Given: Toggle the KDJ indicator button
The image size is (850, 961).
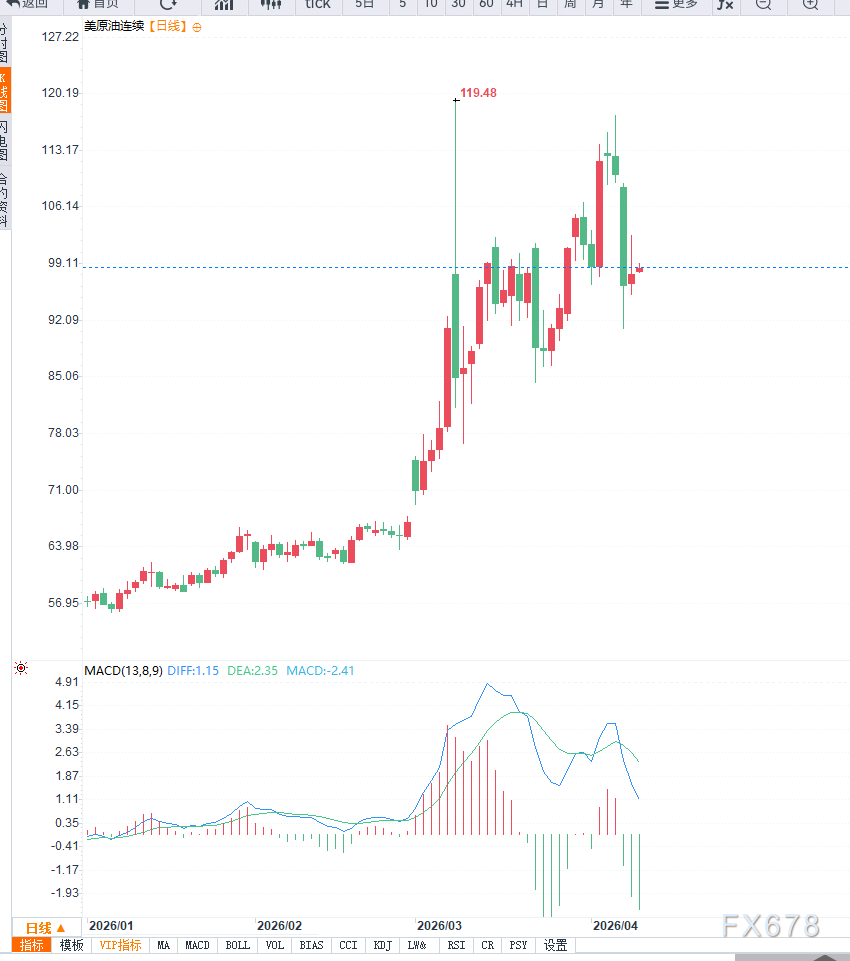Looking at the screenshot, I should pyautogui.click(x=382, y=945).
